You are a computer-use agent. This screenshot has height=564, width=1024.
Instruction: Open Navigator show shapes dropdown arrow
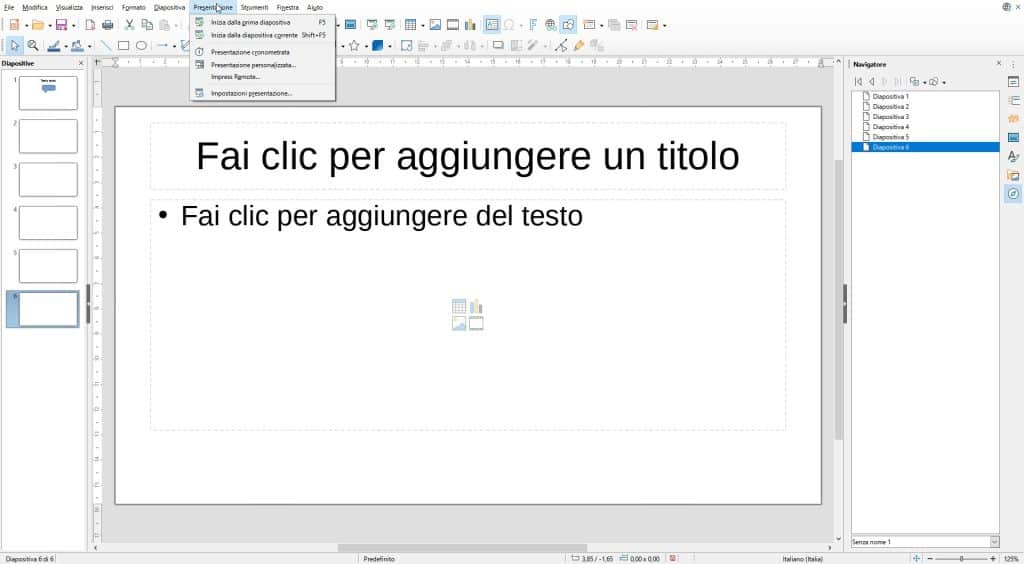pos(944,82)
